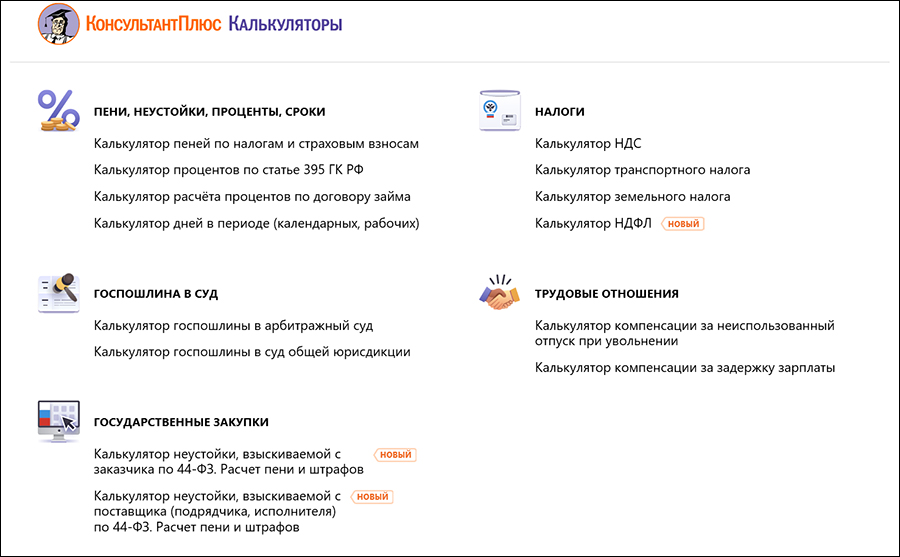
Task: Click the percent and coins icon
Action: pos(59,110)
